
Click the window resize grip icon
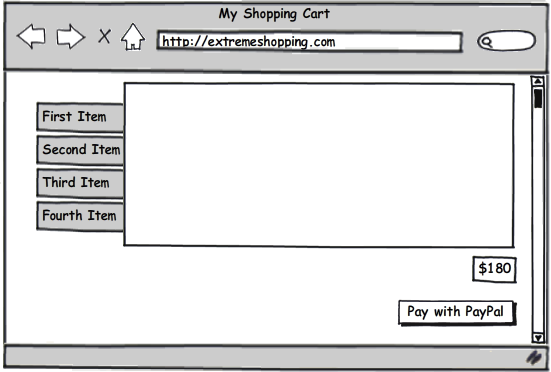click(534, 357)
